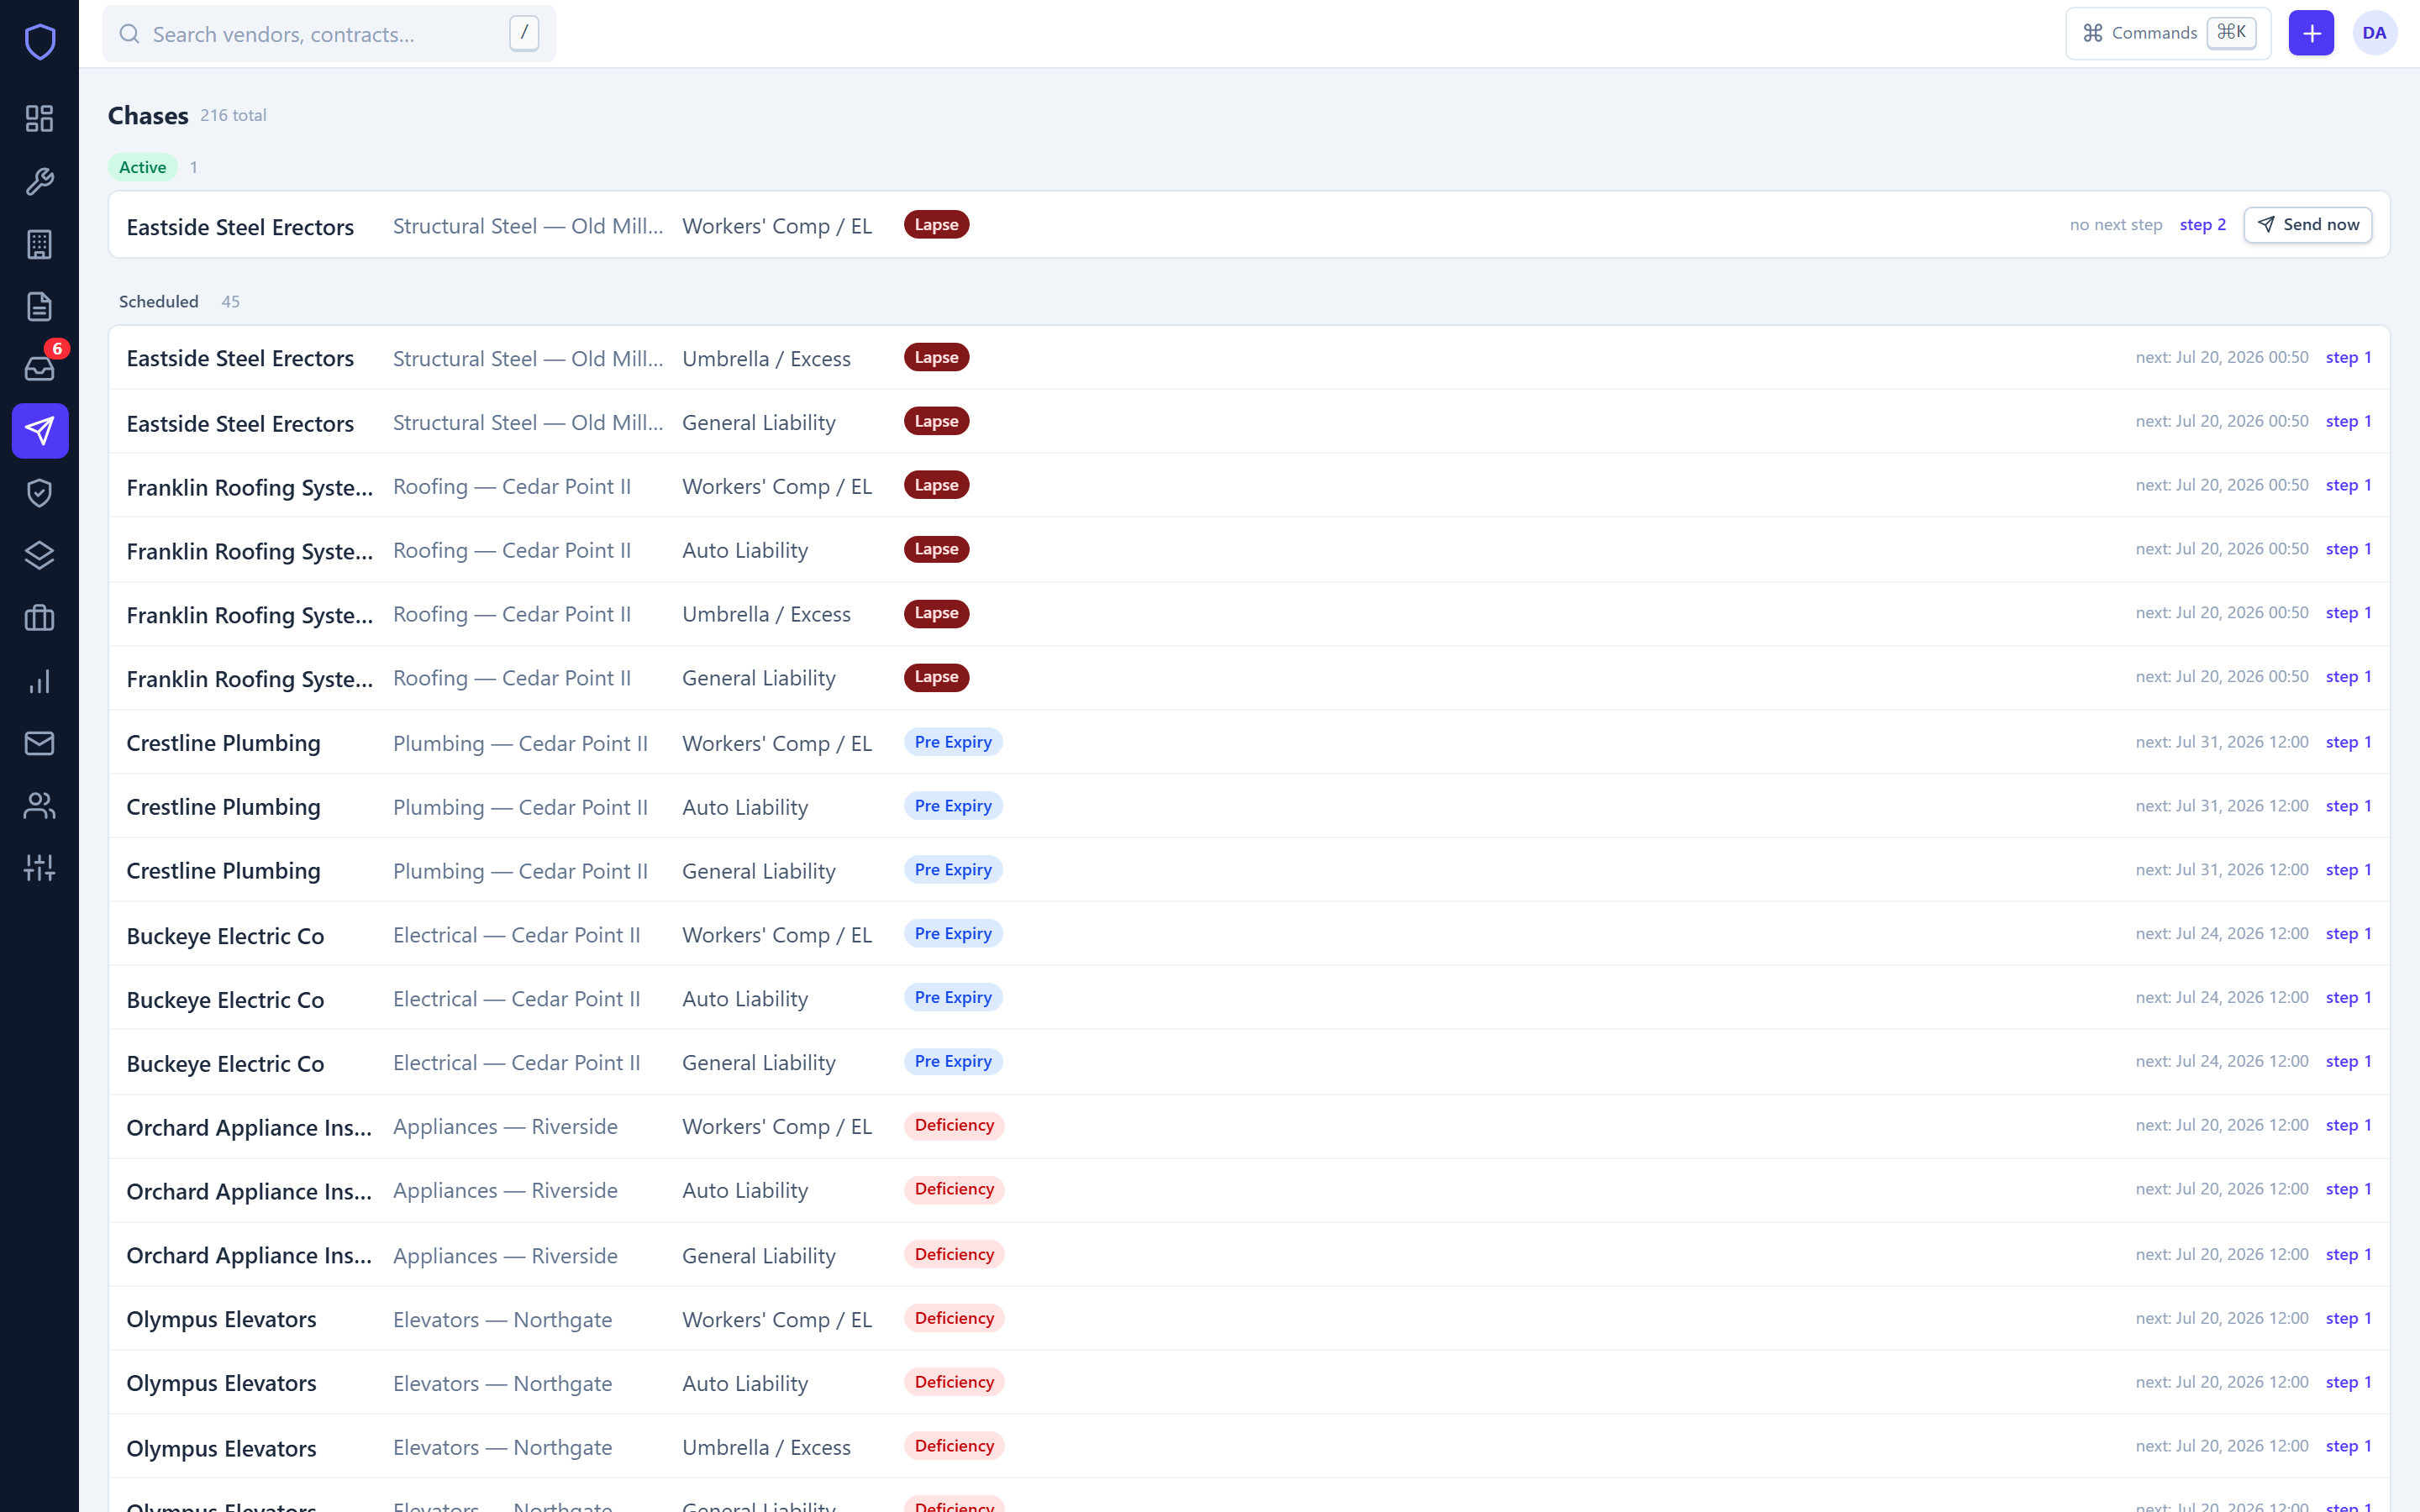The width and height of the screenshot is (2420, 1512).
Task: Click step 1 on Eastside Umbrella / Excess row
Action: (2348, 357)
